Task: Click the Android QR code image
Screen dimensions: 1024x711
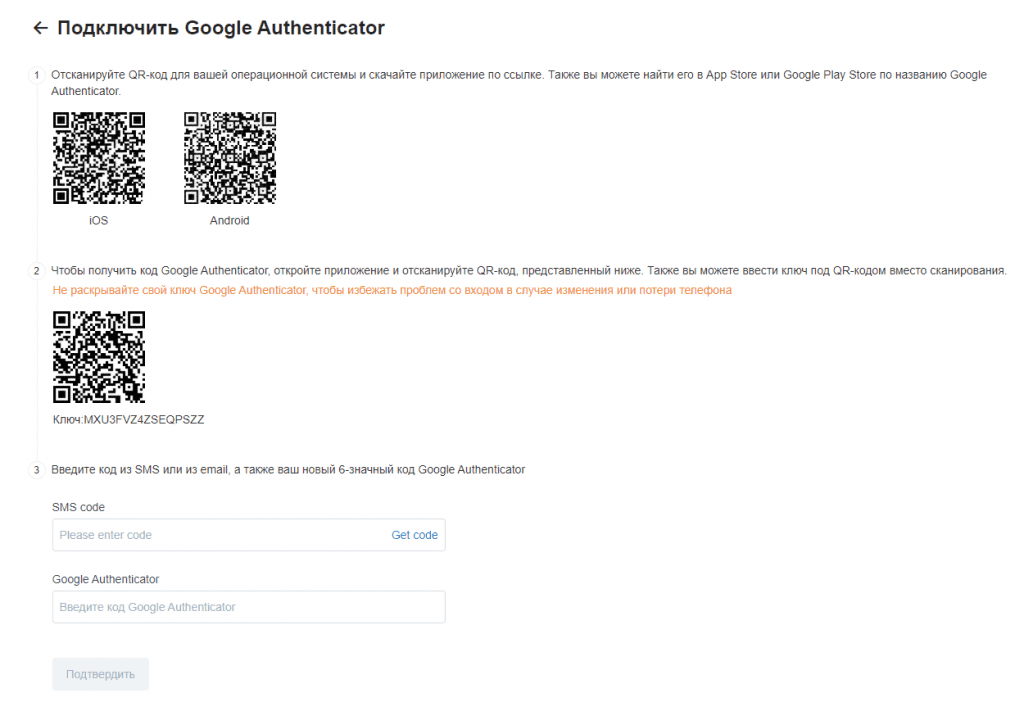Action: tap(230, 158)
